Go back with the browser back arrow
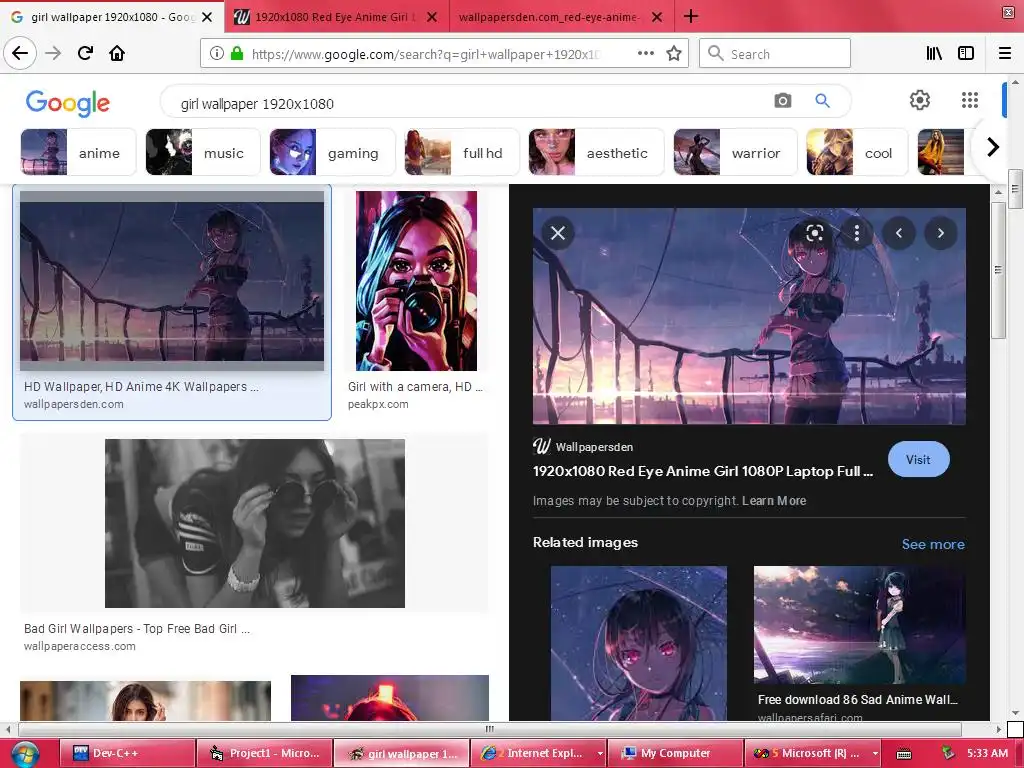The width and height of the screenshot is (1024, 768). click(20, 54)
